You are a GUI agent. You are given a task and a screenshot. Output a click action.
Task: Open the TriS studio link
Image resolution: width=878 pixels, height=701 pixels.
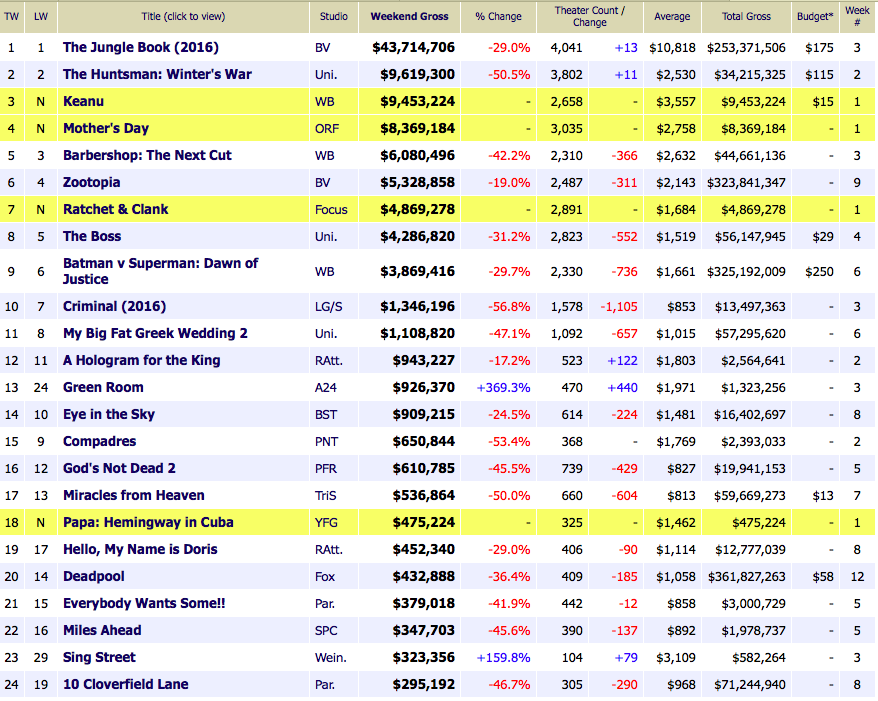tap(326, 496)
